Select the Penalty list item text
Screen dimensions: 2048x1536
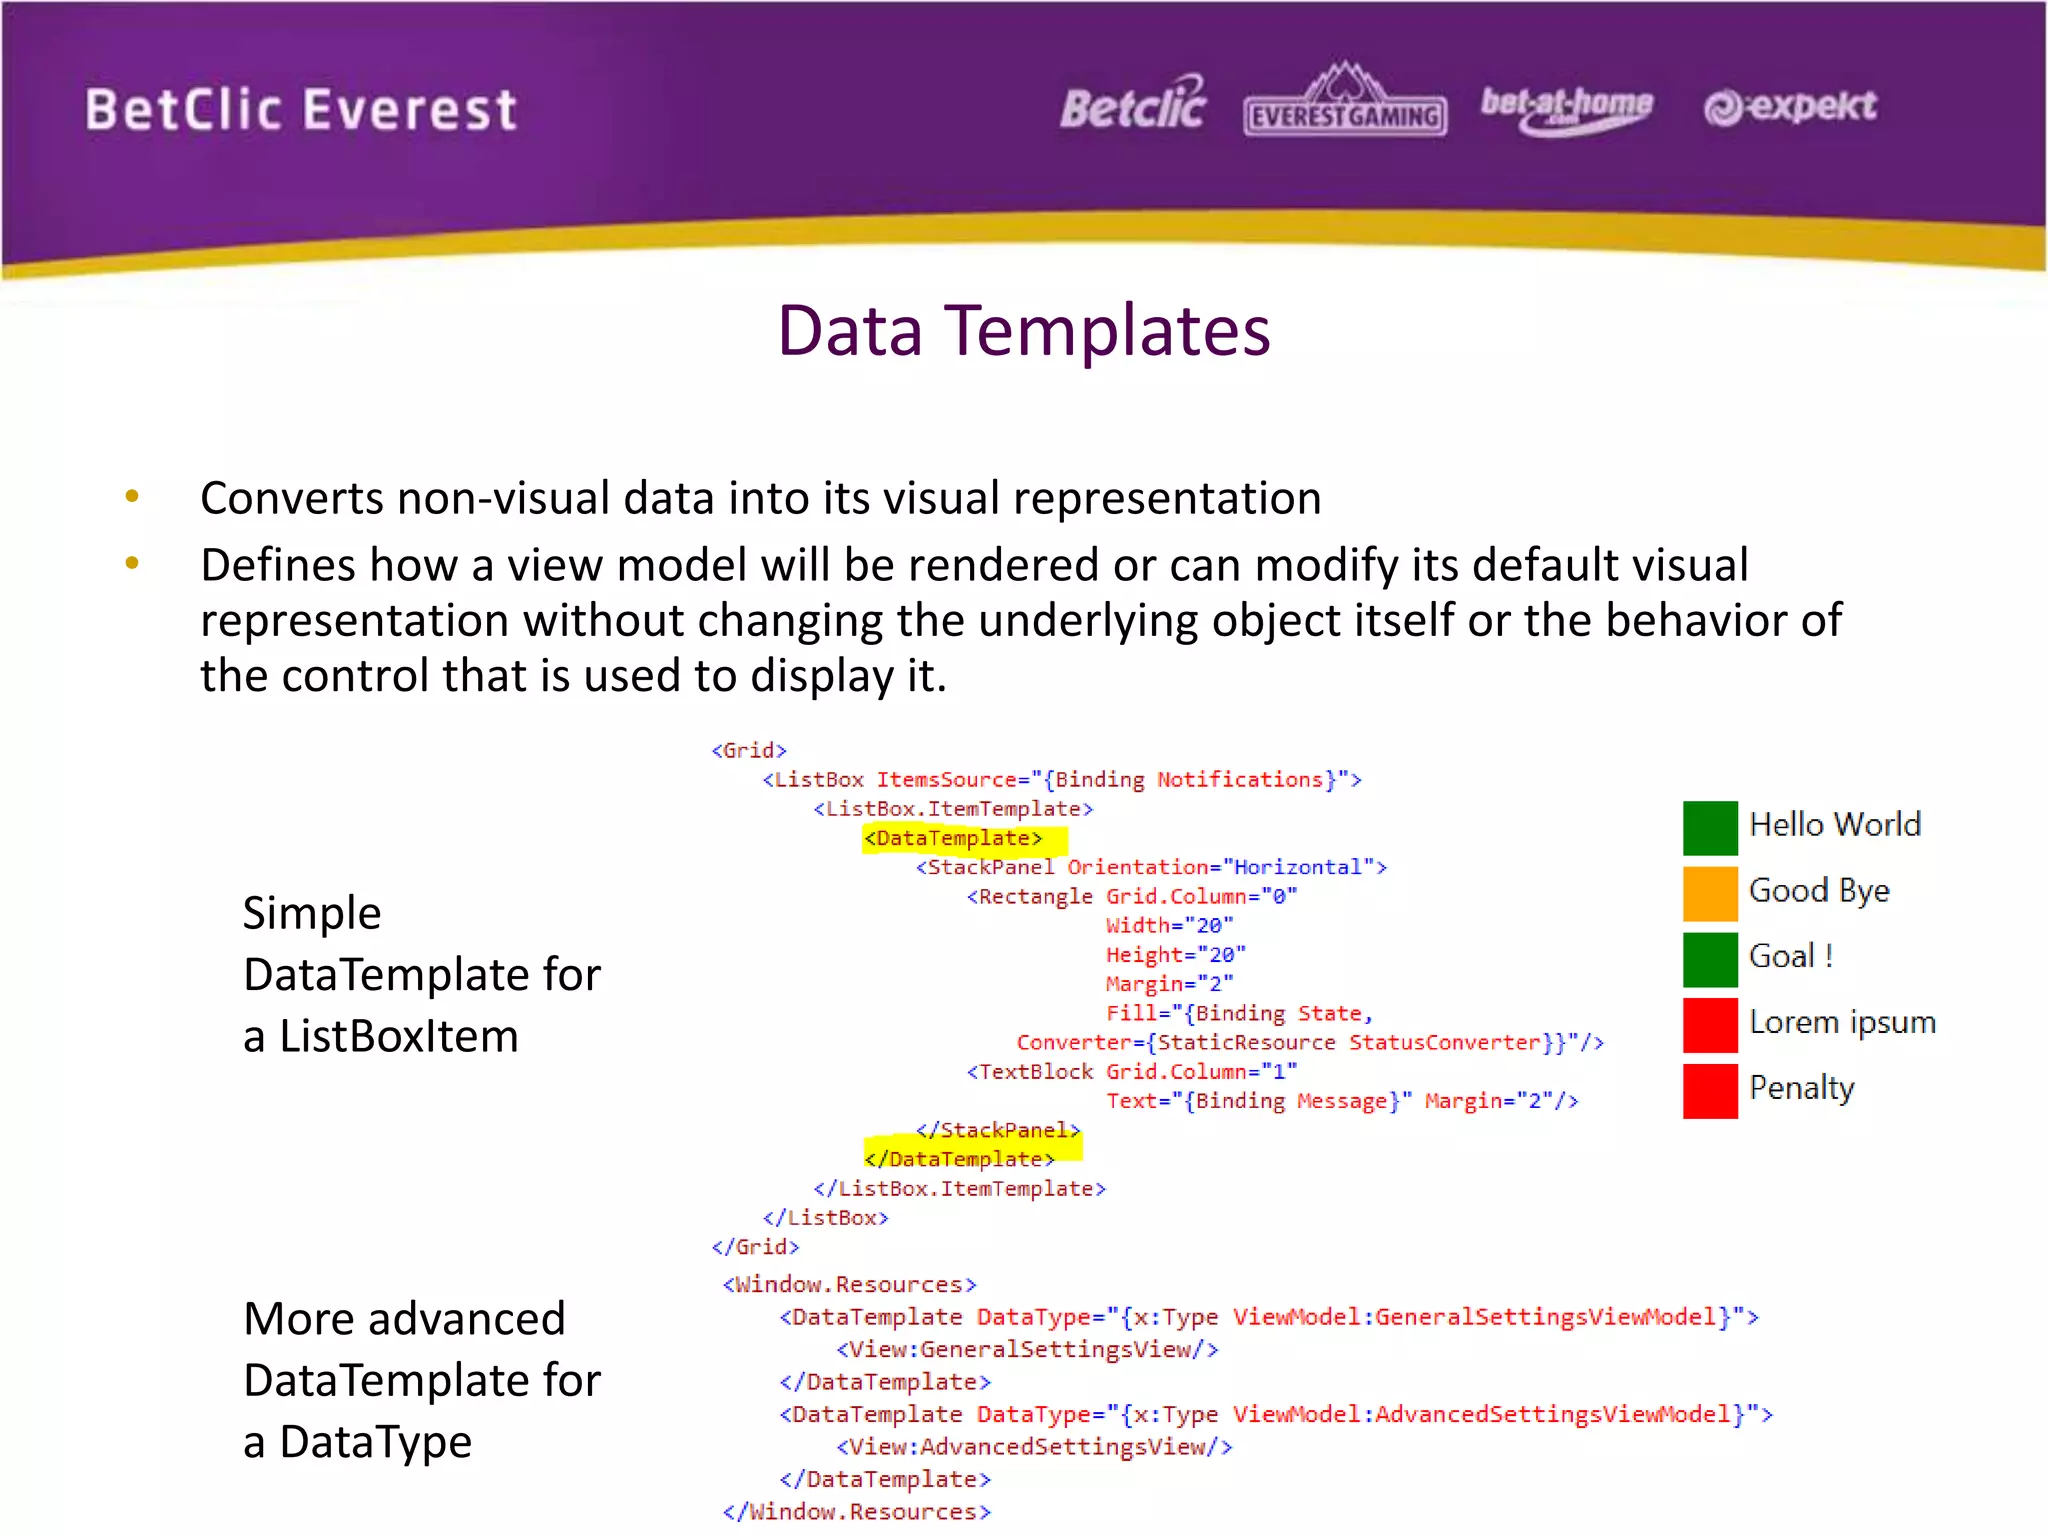coord(1801,1088)
